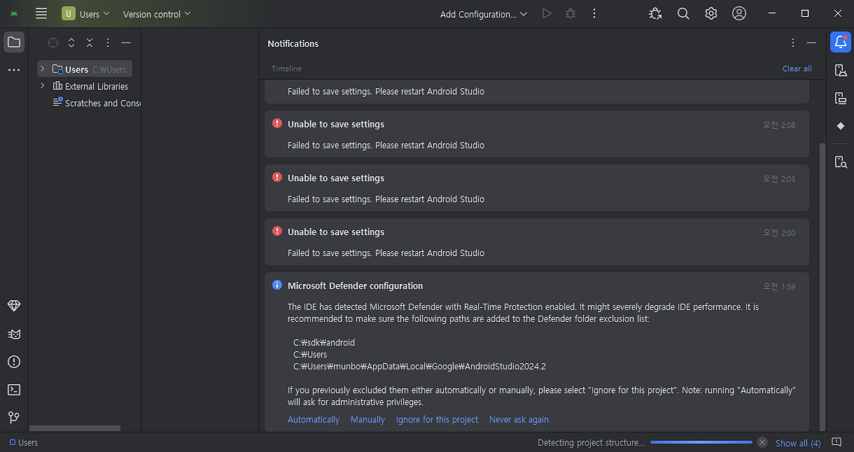Open Notifications panel options menu
Image resolution: width=854 pixels, height=452 pixels.
(793, 43)
